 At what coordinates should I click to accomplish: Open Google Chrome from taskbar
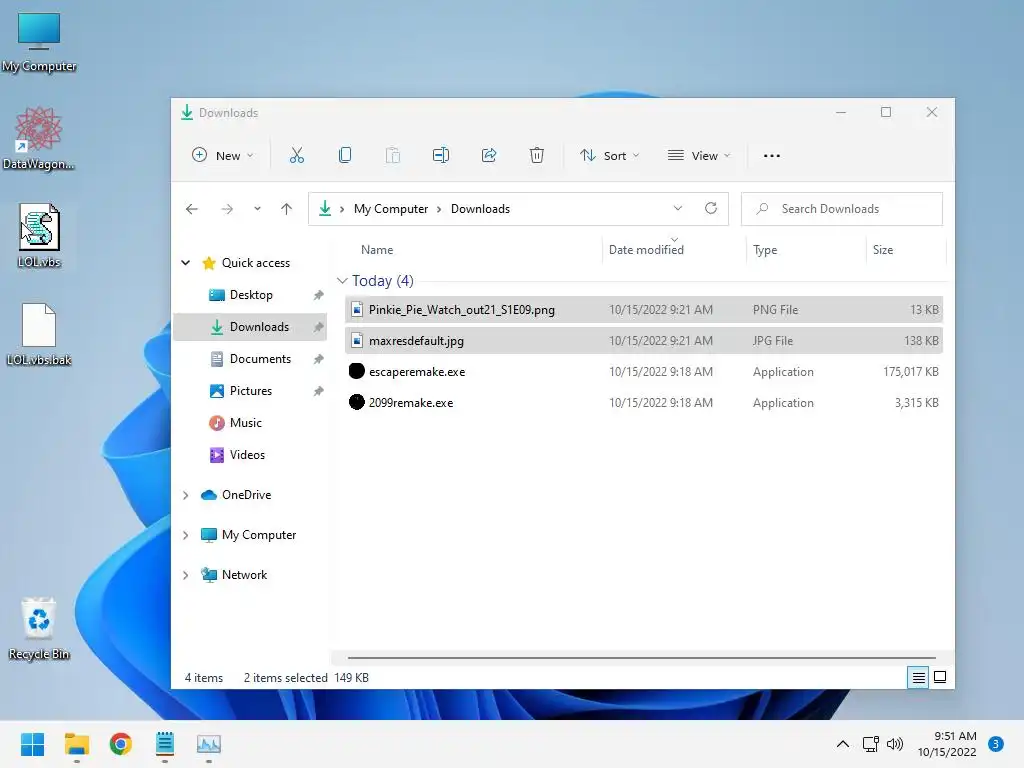(x=121, y=744)
